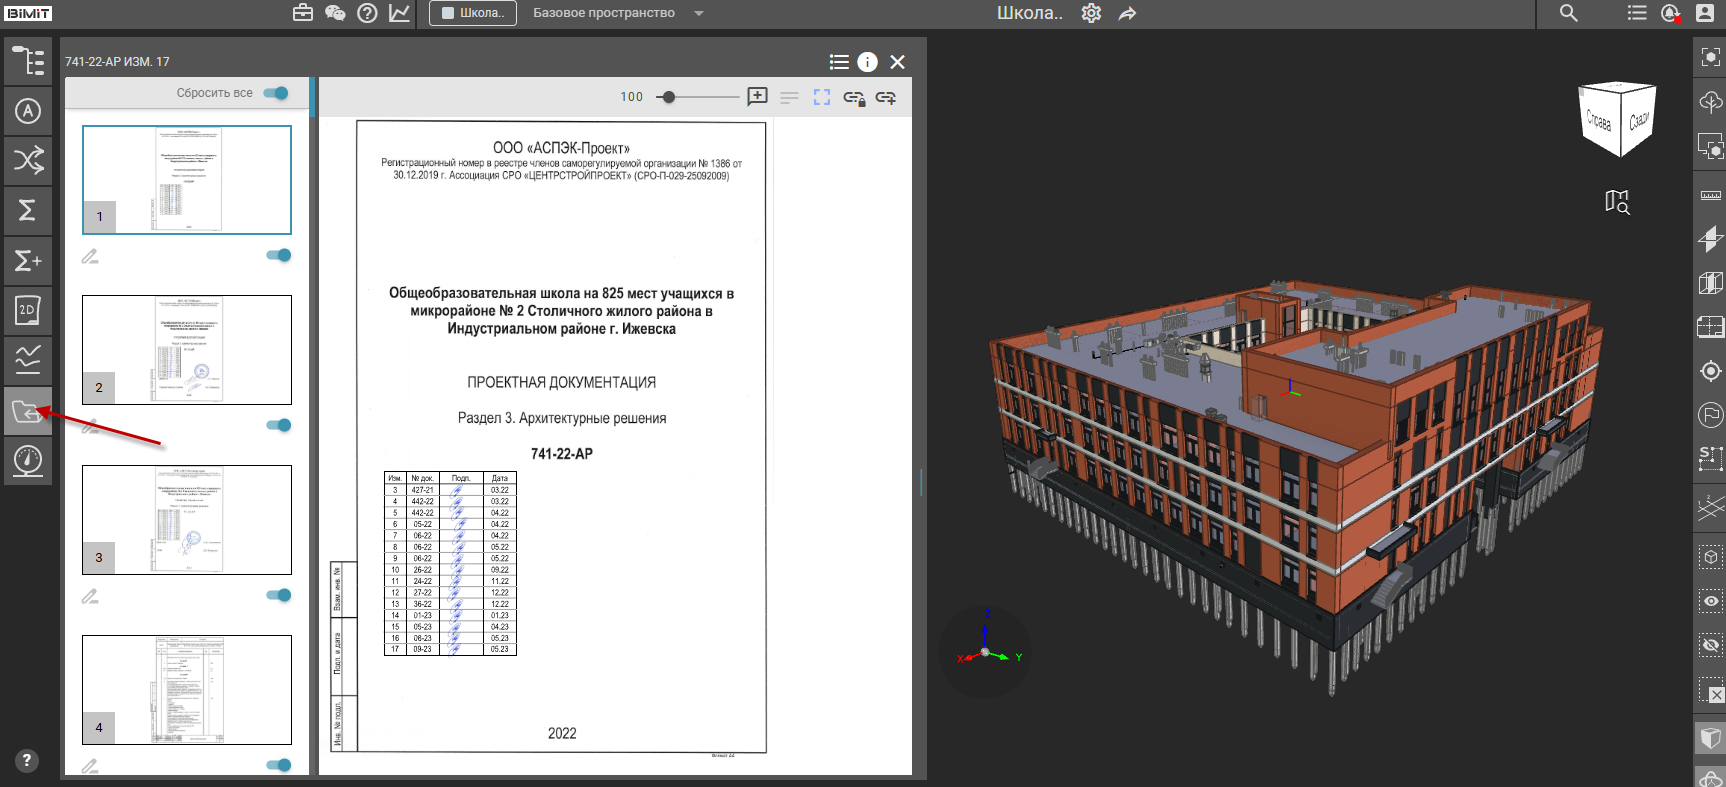The width and height of the screenshot is (1726, 787).
Task: Click the zoom slider handle at 100
Action: pos(669,97)
